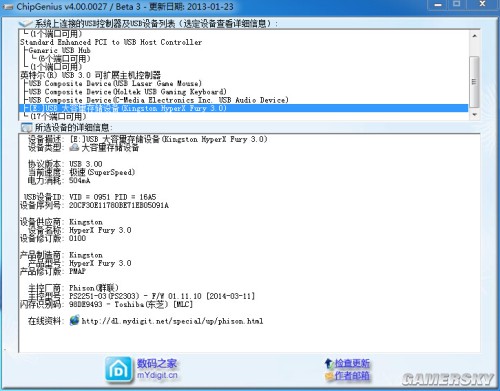Viewport: 500px width, 391px height.
Task: Click the check update arrow icon
Action: [x=329, y=363]
